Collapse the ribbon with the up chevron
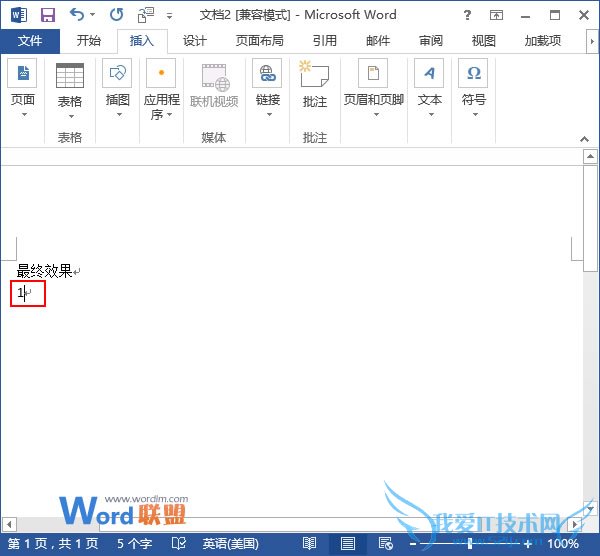The height and width of the screenshot is (556, 600). 584,139
